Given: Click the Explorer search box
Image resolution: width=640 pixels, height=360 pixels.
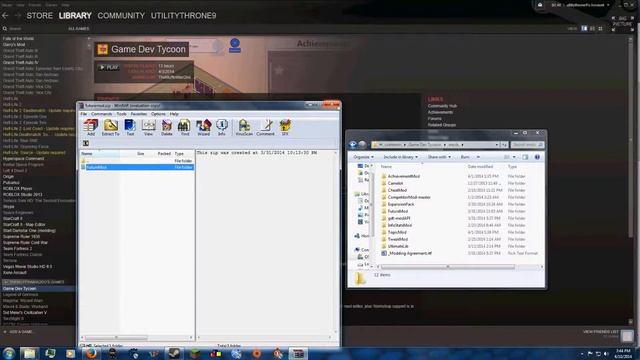Looking at the screenshot, I should point(527,144).
